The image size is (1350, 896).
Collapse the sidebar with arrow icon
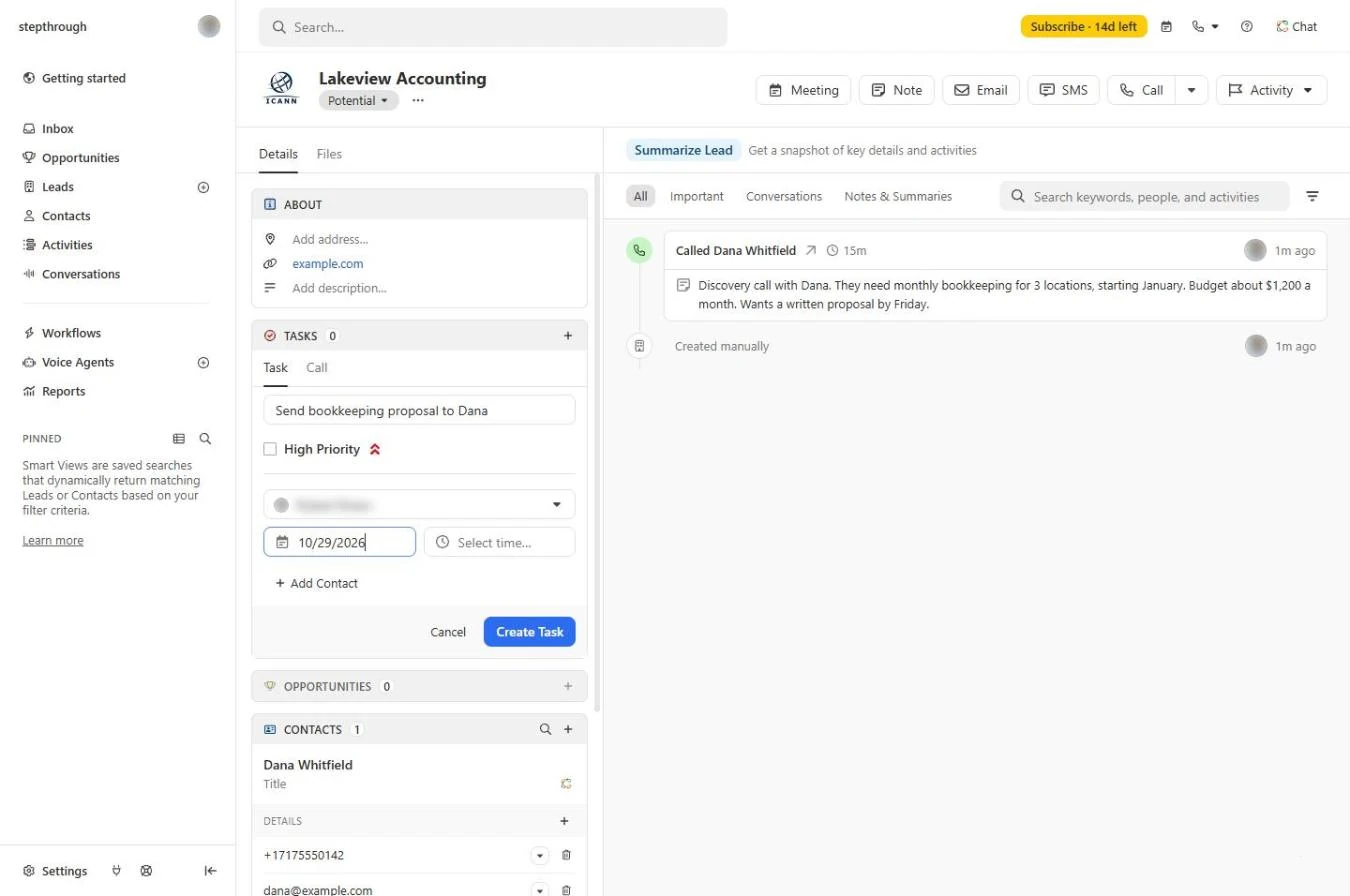(210, 871)
